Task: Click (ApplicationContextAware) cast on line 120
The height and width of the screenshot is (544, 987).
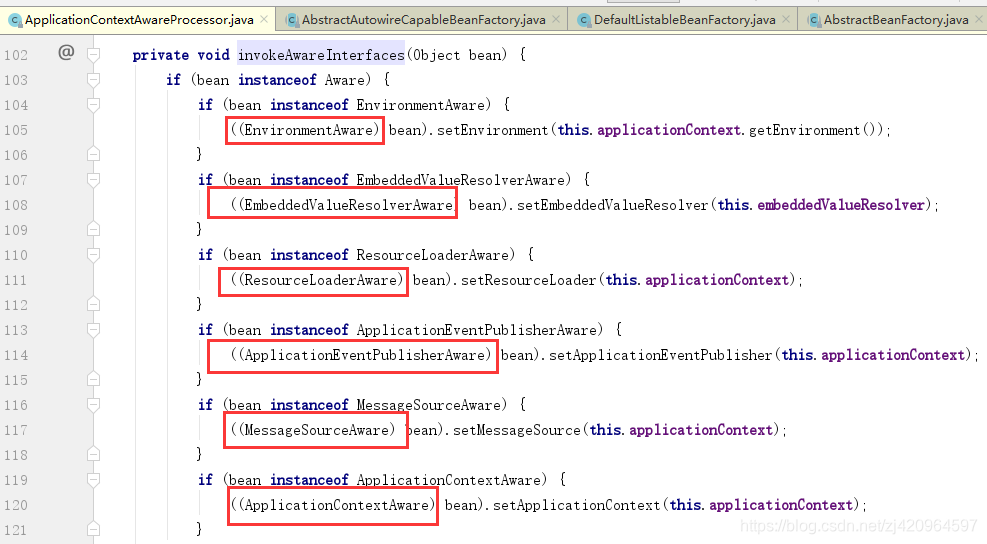Action: (x=337, y=505)
